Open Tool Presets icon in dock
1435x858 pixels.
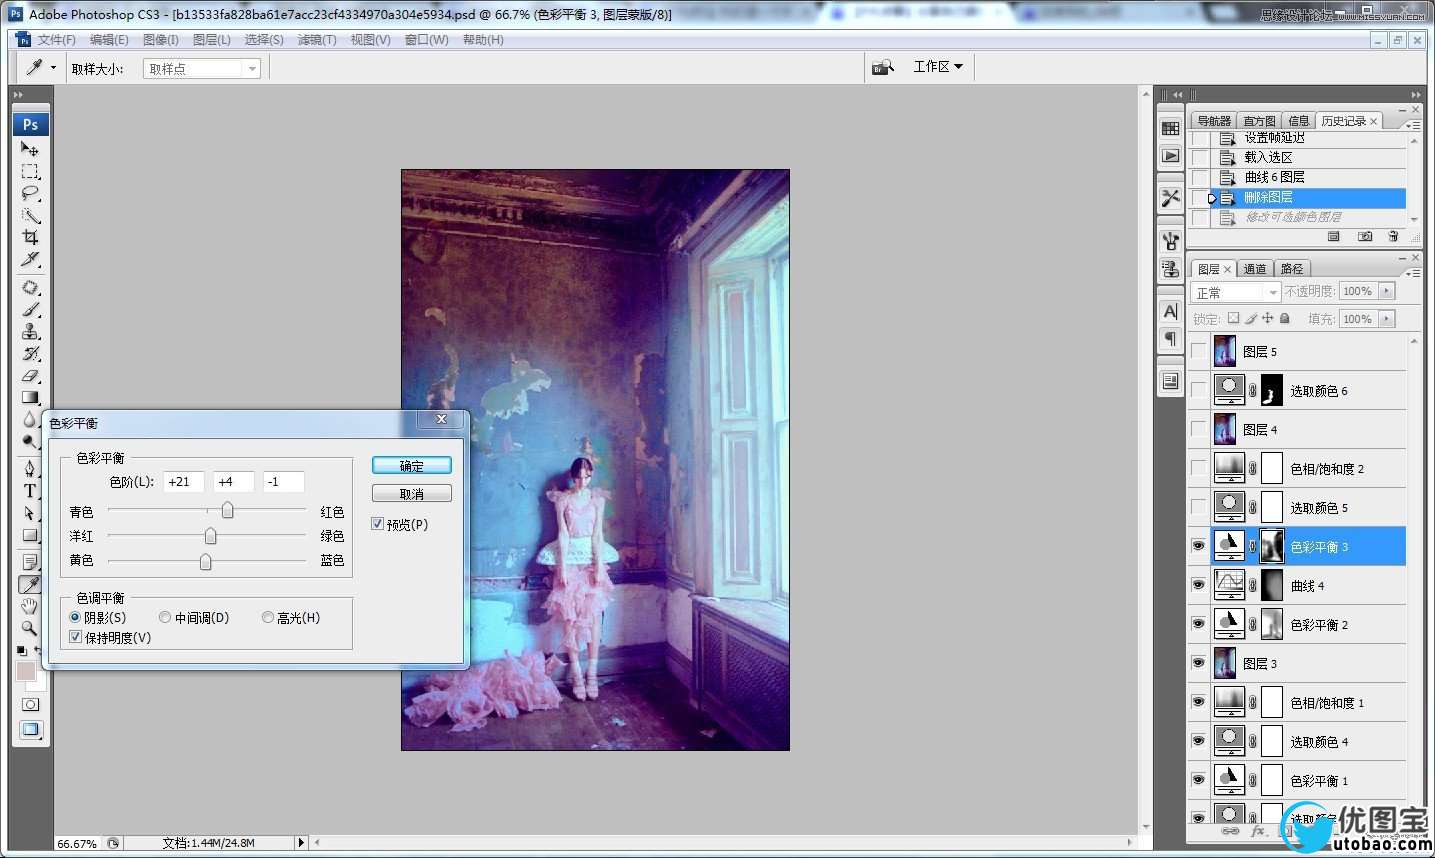(1170, 198)
